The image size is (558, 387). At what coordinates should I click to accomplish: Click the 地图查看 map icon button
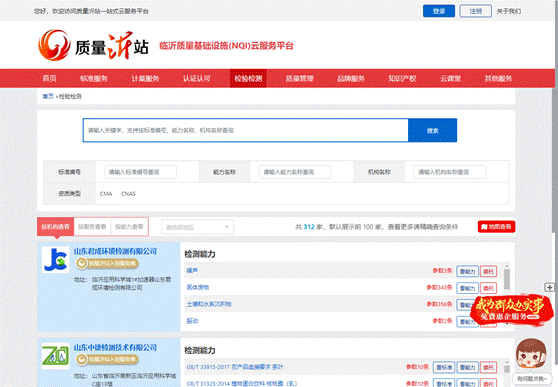(496, 227)
